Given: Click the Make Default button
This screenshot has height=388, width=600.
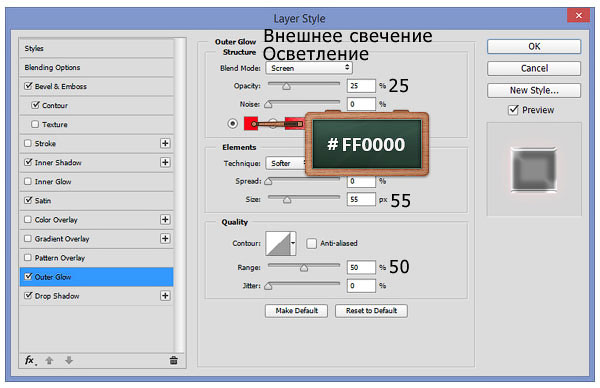Looking at the screenshot, I should click(297, 311).
